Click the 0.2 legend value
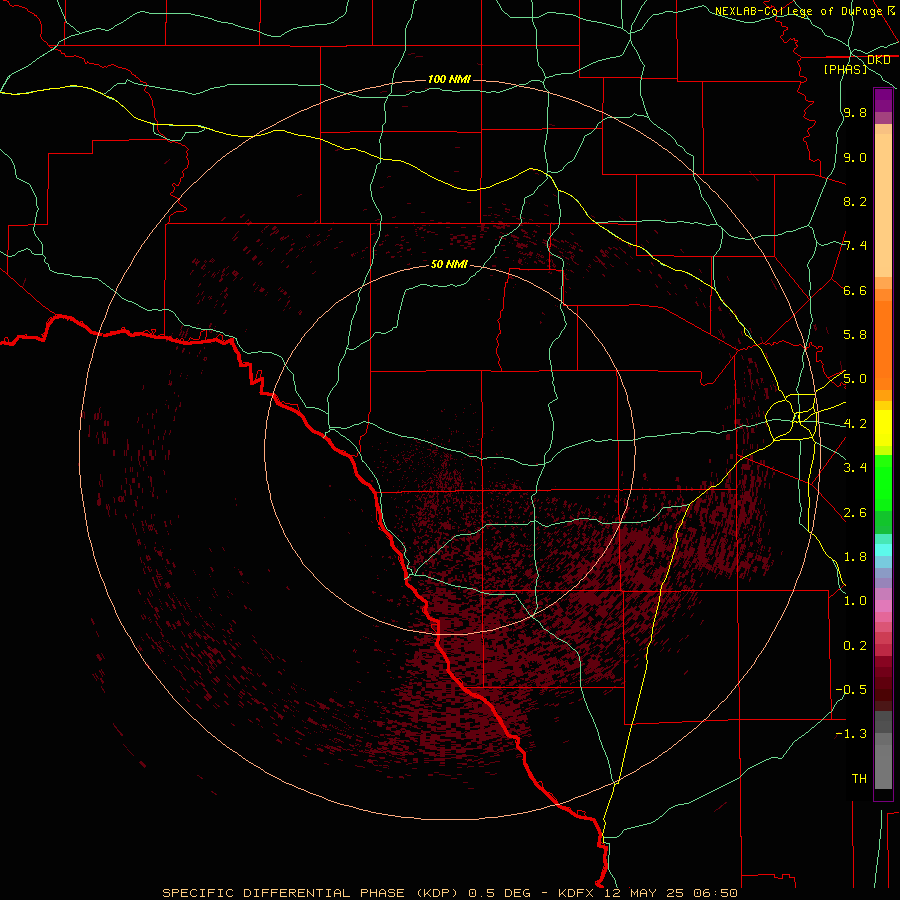The image size is (900, 900). pos(855,646)
